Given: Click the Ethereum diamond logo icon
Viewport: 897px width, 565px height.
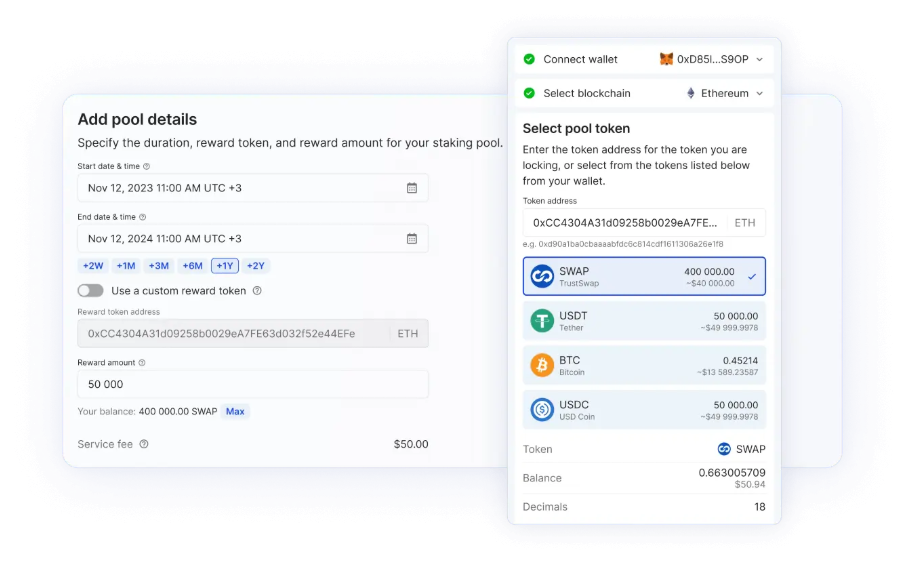Looking at the screenshot, I should [690, 93].
